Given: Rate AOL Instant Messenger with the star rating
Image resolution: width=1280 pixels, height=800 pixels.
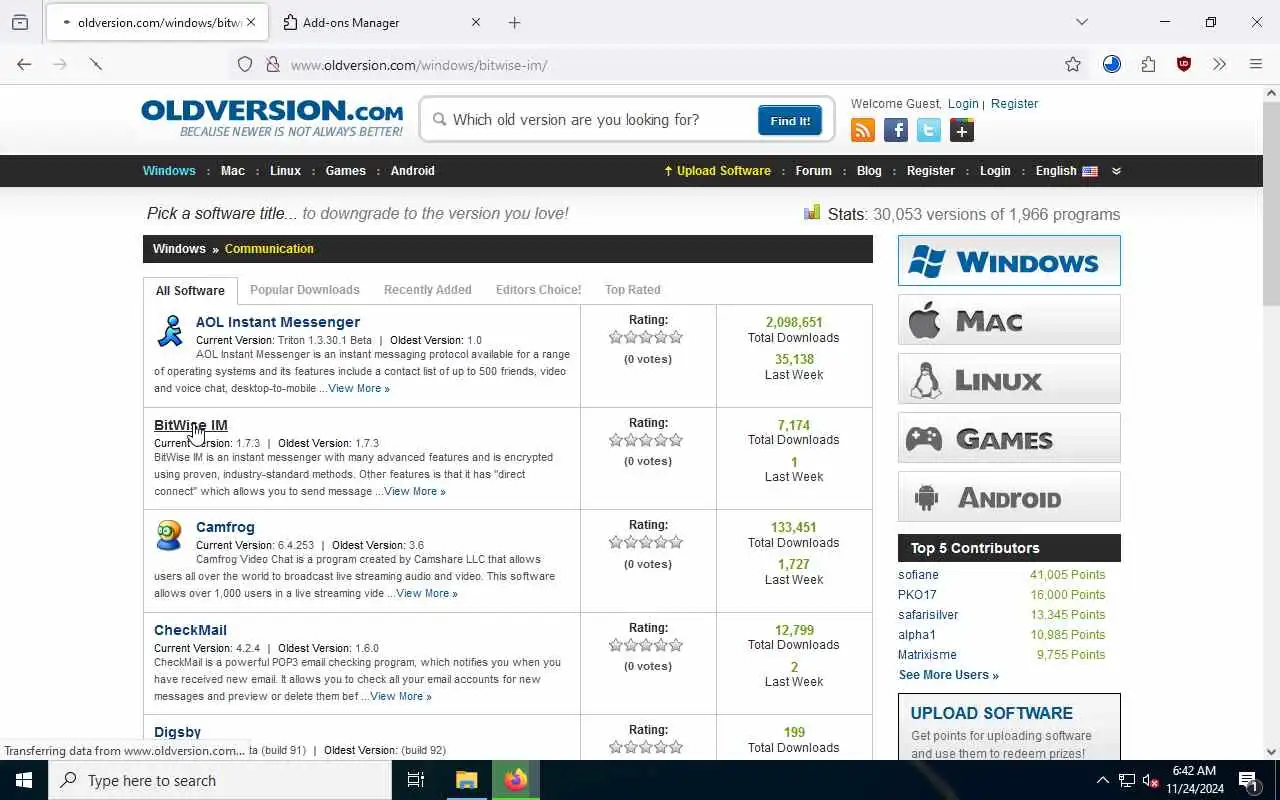Looking at the screenshot, I should pos(646,337).
